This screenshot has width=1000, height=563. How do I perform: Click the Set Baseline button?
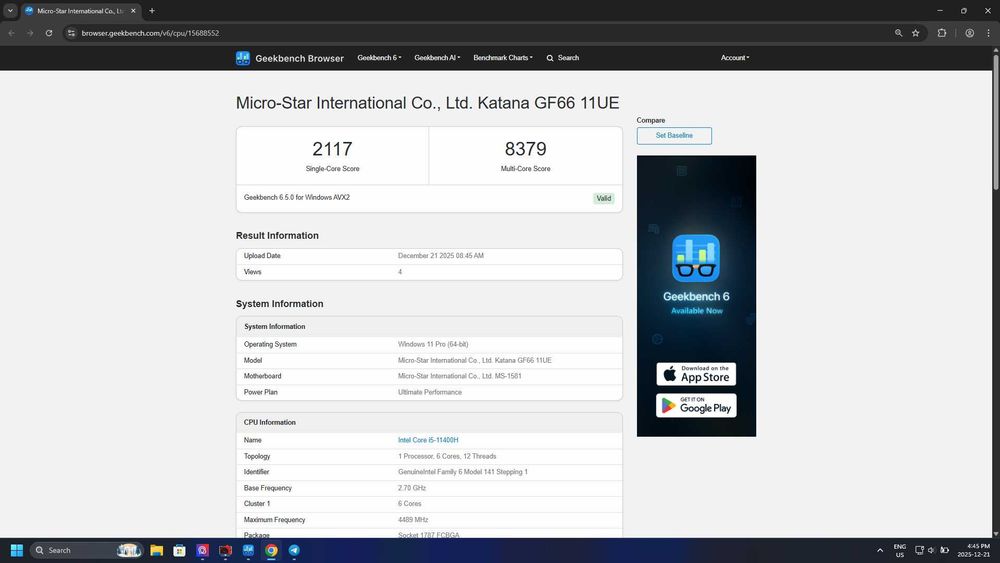[x=674, y=136]
